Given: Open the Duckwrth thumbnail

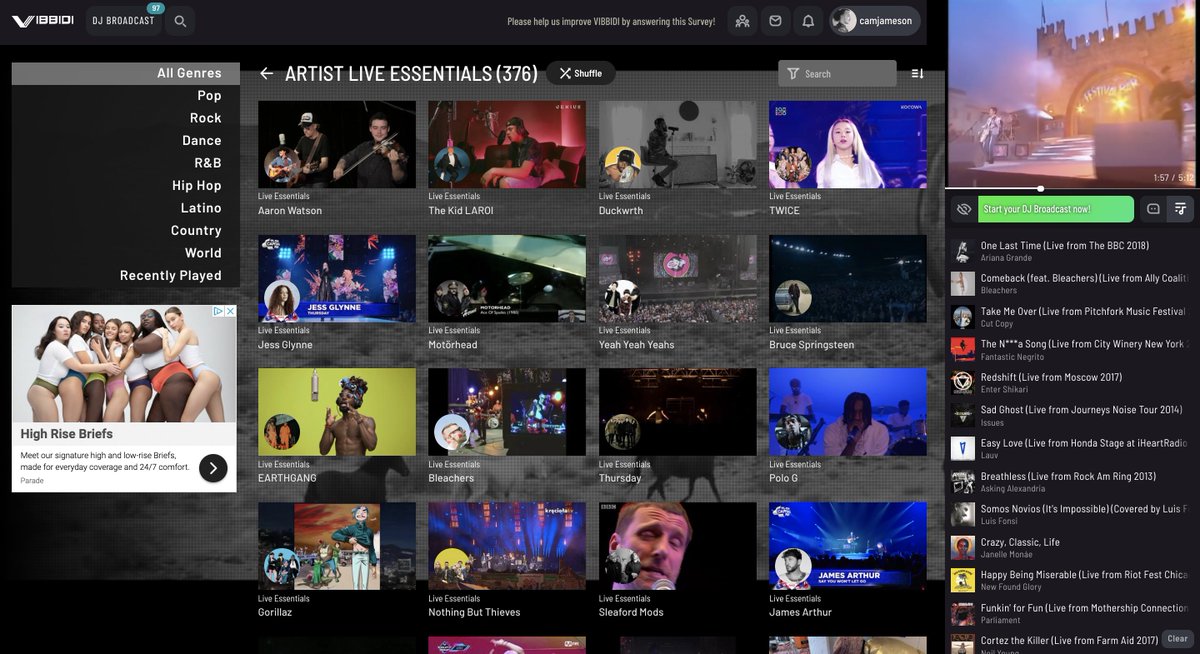Looking at the screenshot, I should pyautogui.click(x=678, y=144).
